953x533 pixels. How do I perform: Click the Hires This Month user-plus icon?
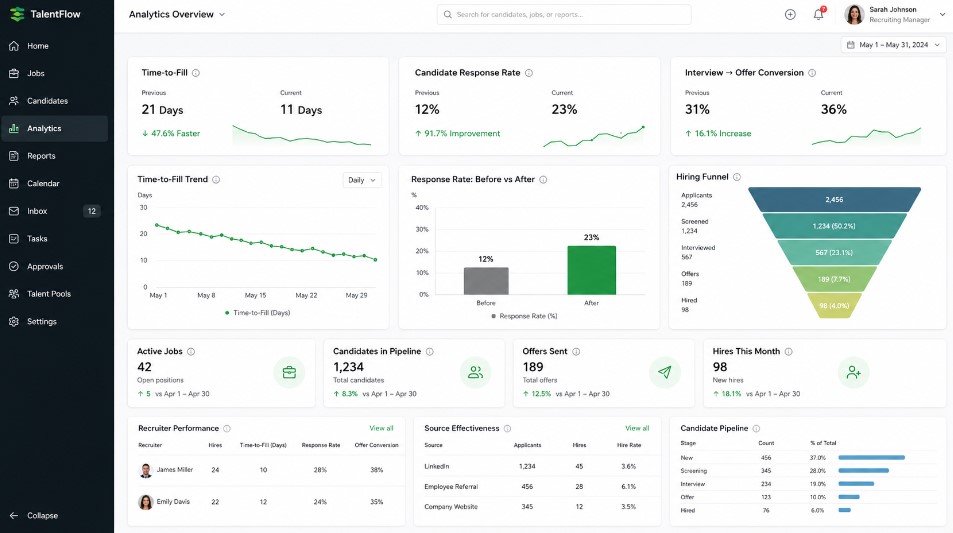coord(853,372)
